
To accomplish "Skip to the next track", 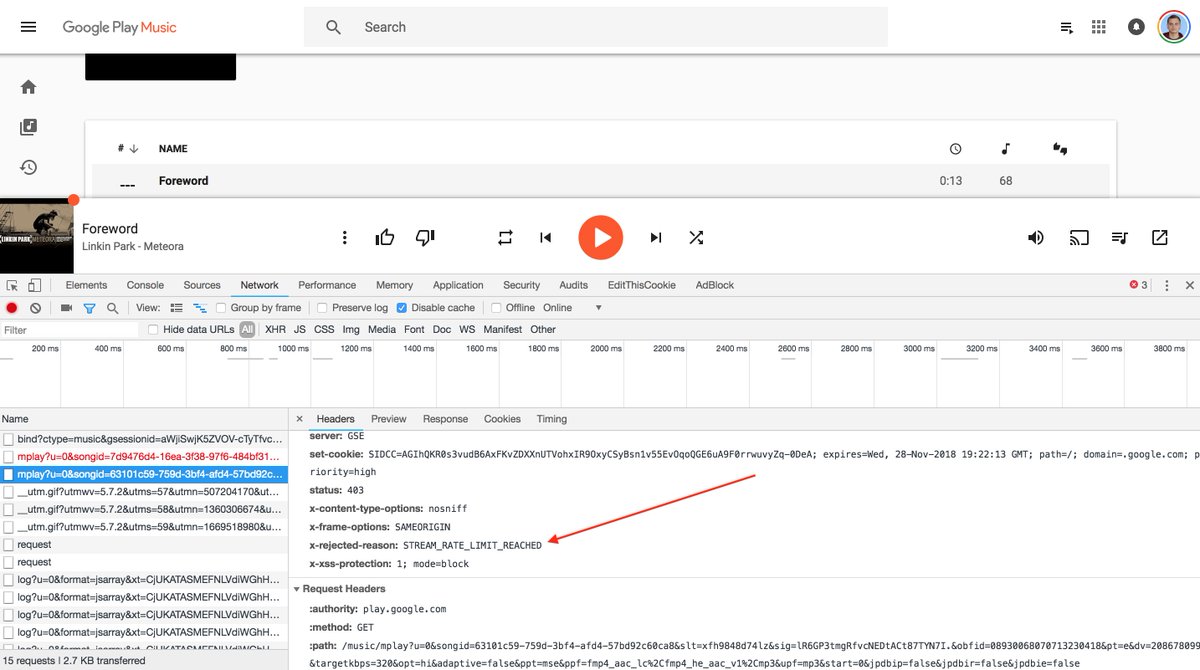I will [x=656, y=237].
